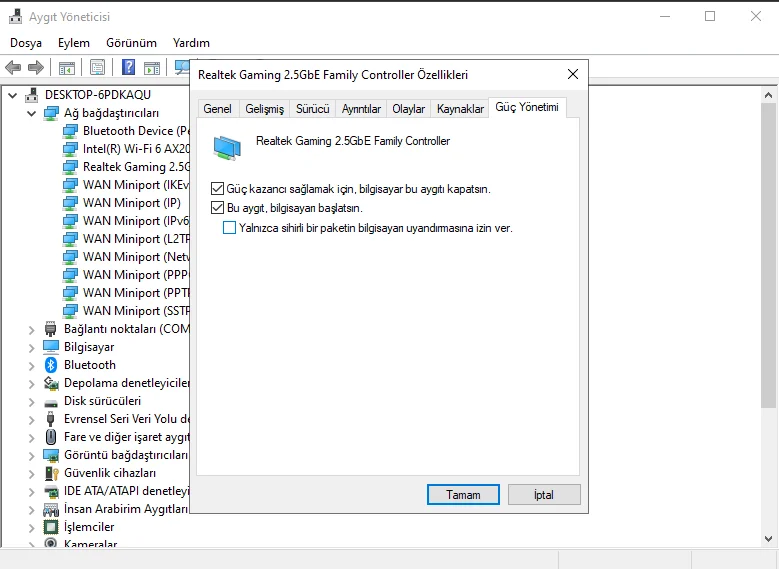Click the Ağ bağdaştırıcıları network icon

51,113
